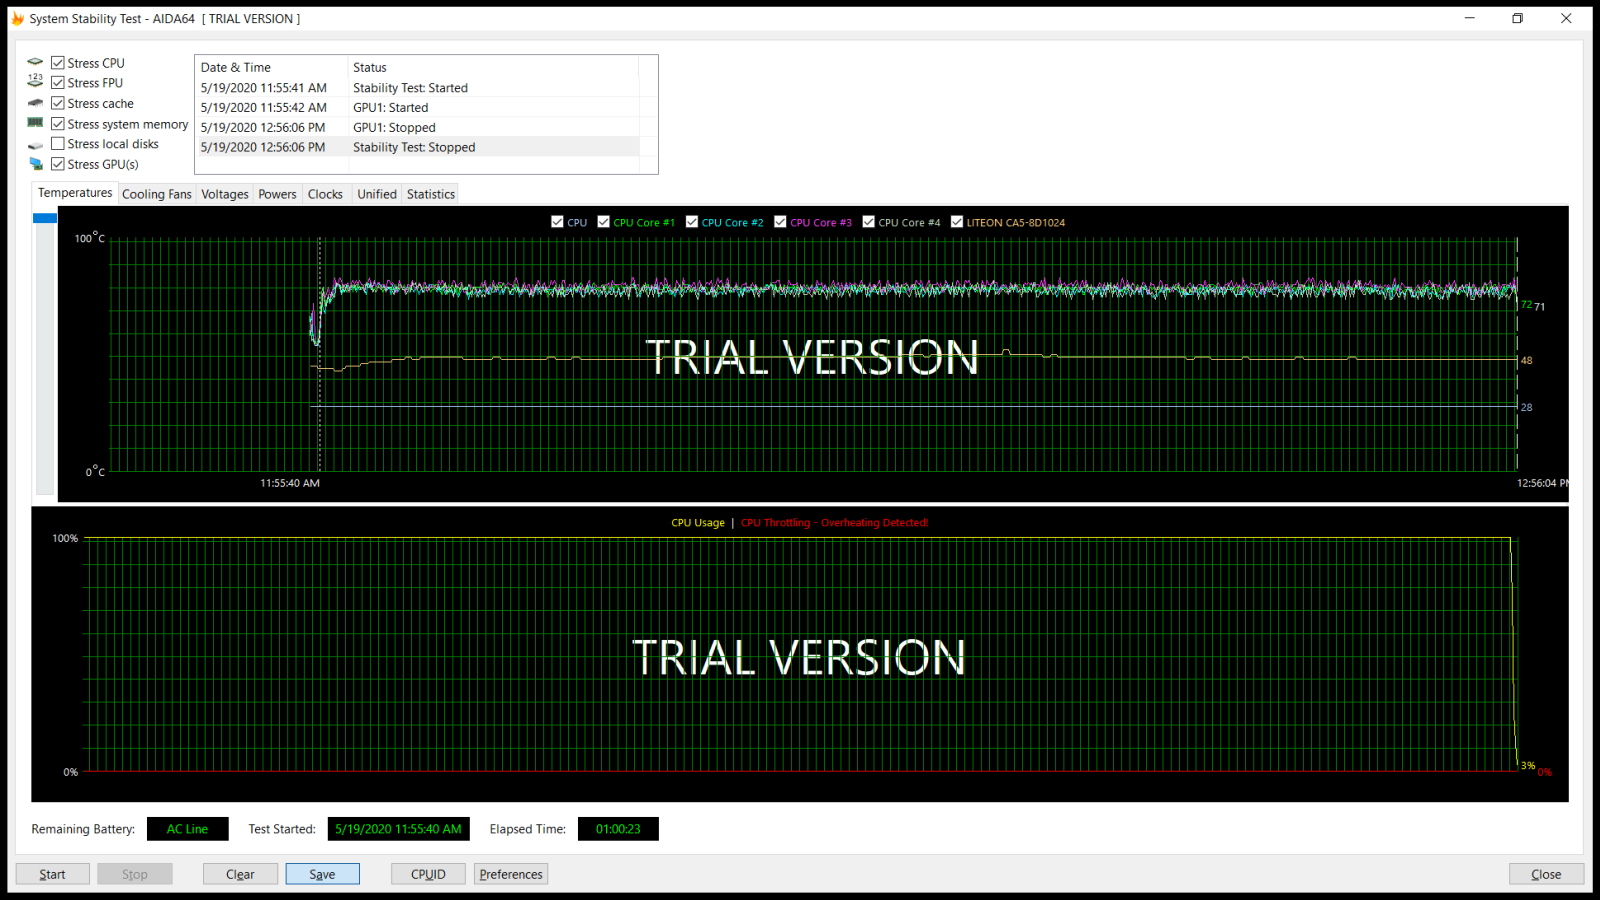1600x900 pixels.
Task: Disable the Stress CPU checkbox
Action: pos(58,63)
